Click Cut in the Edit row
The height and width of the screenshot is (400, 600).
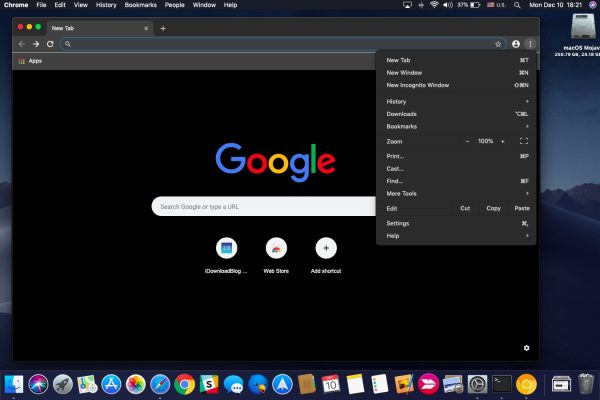point(465,208)
